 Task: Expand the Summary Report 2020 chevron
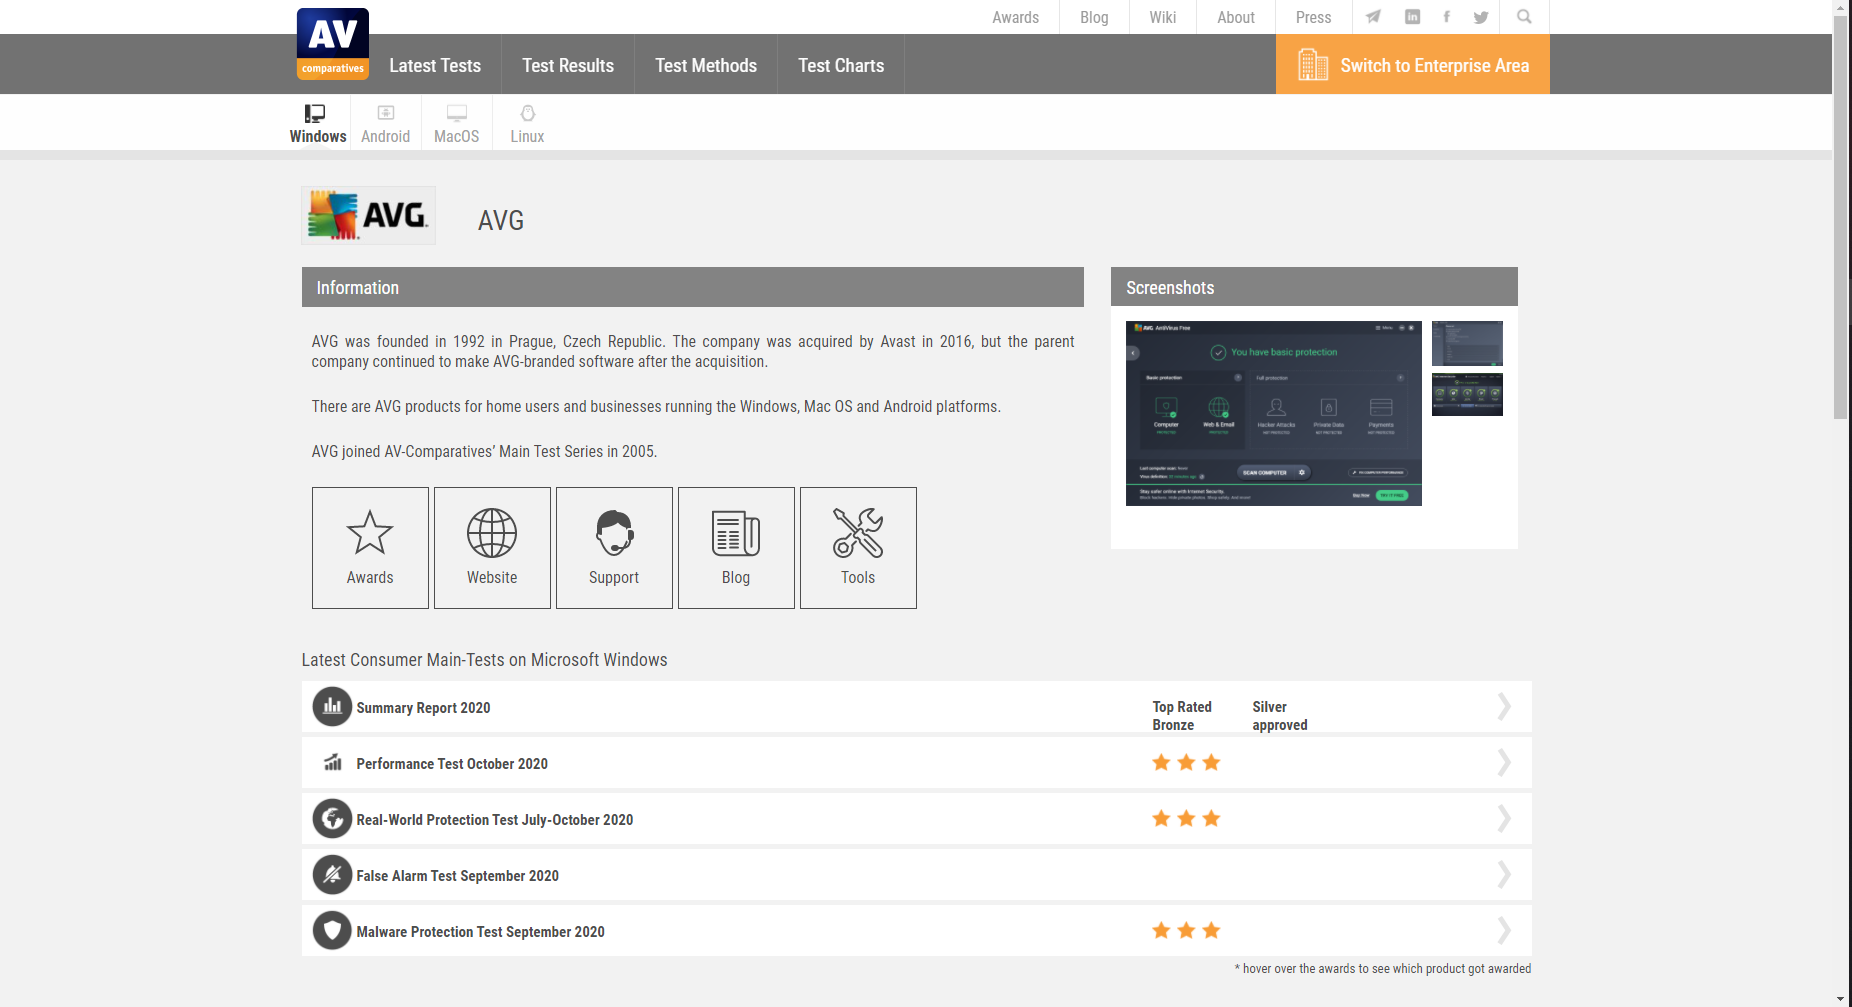tap(1504, 707)
